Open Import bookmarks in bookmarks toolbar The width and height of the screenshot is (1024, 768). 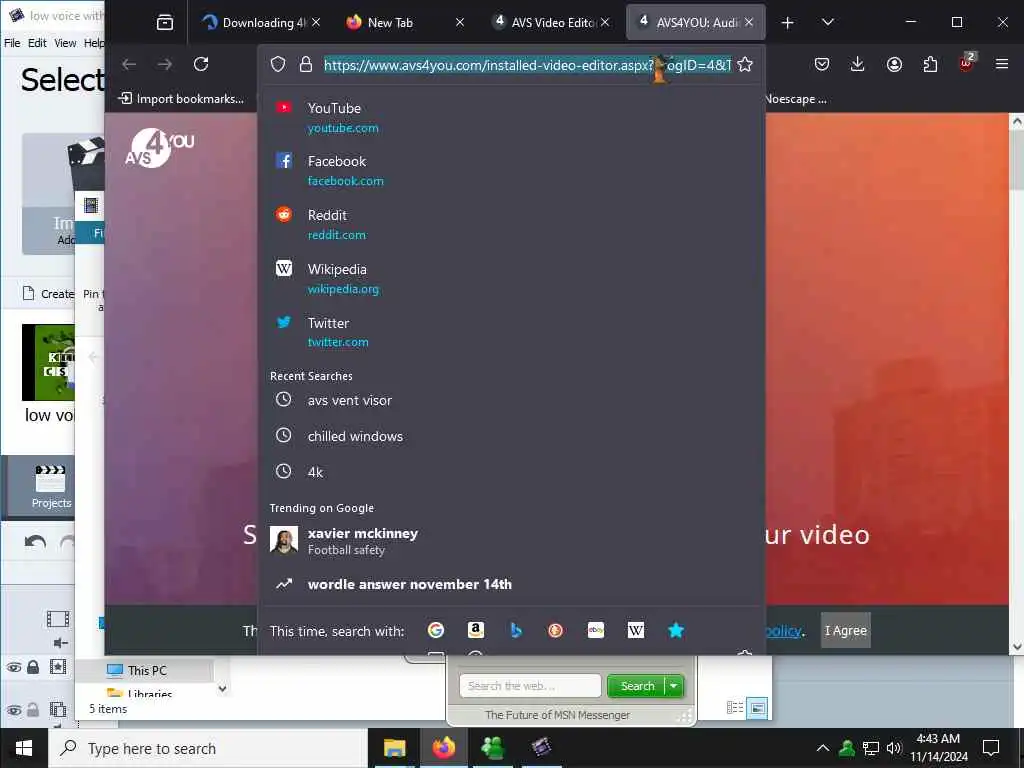181,99
